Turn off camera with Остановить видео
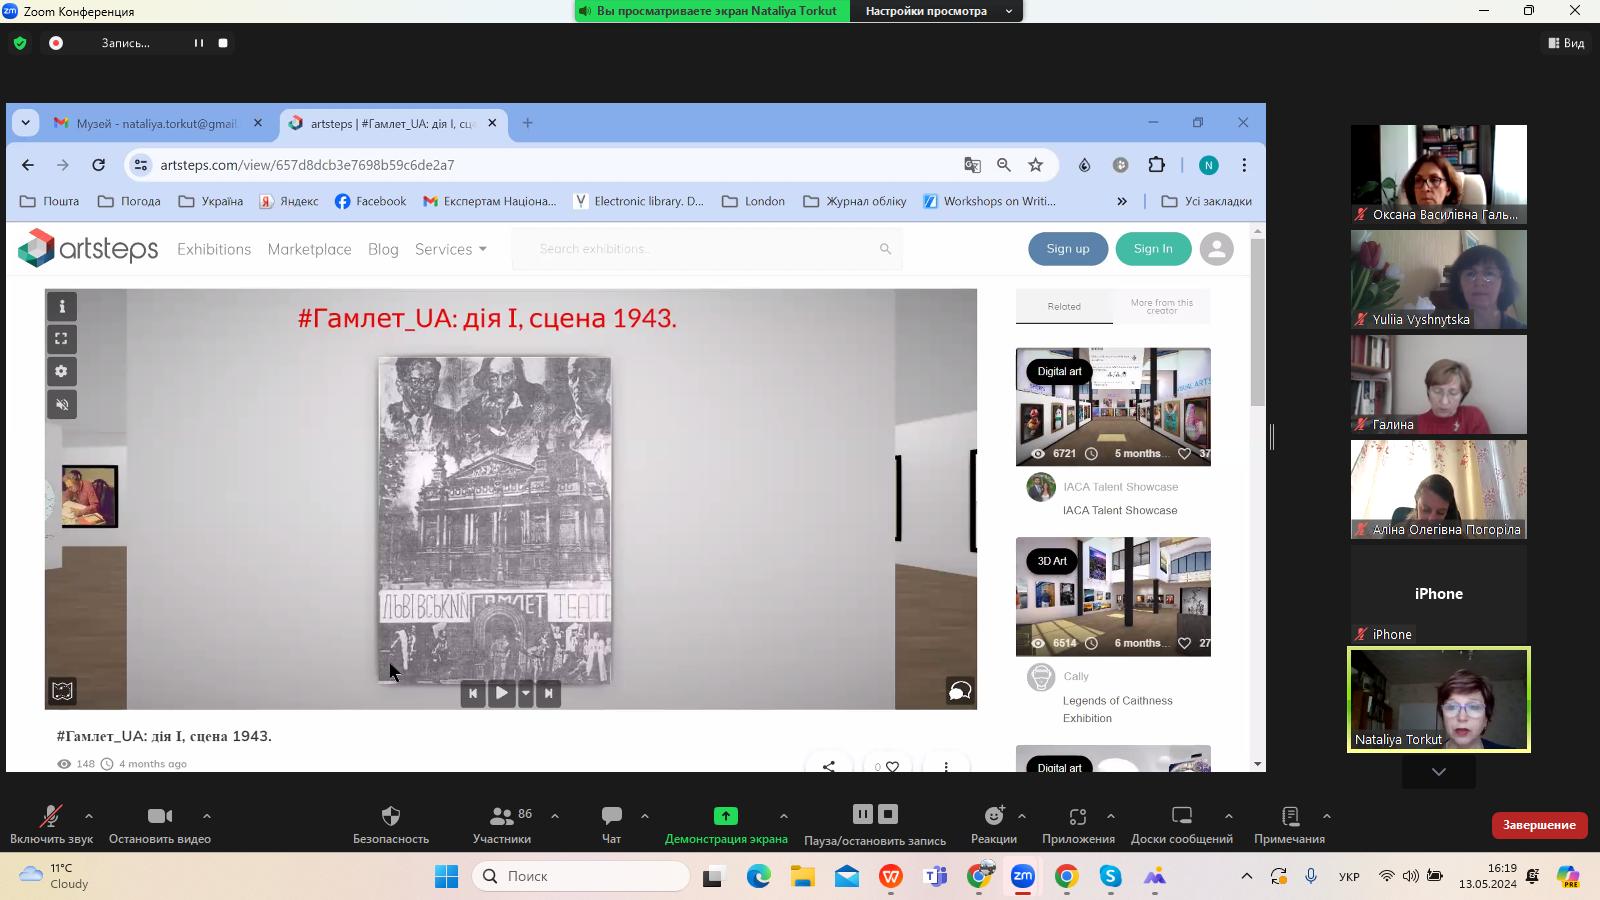 coord(160,816)
